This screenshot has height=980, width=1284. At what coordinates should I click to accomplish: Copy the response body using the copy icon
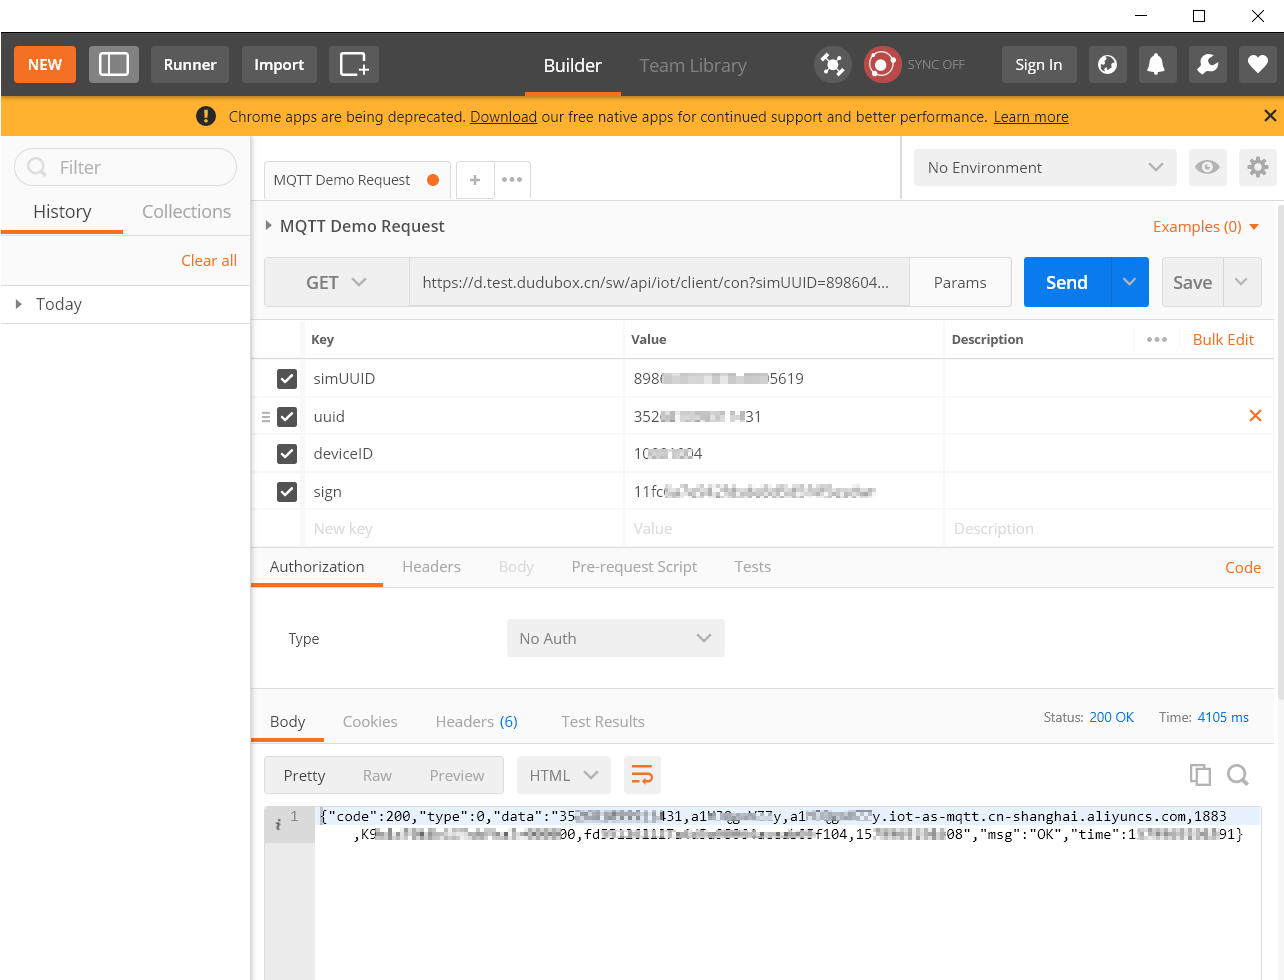[1199, 775]
